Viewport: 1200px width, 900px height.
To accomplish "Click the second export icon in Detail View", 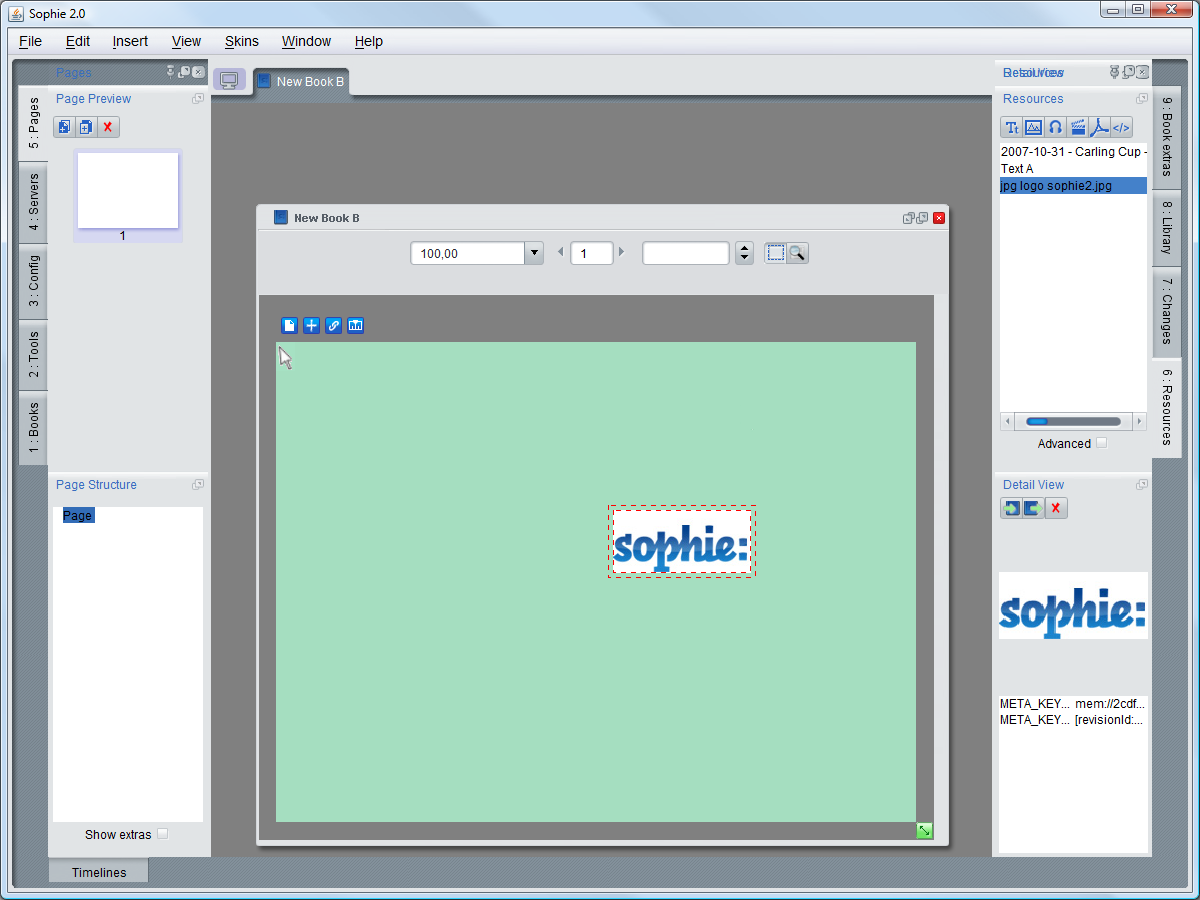I will [x=1033, y=508].
